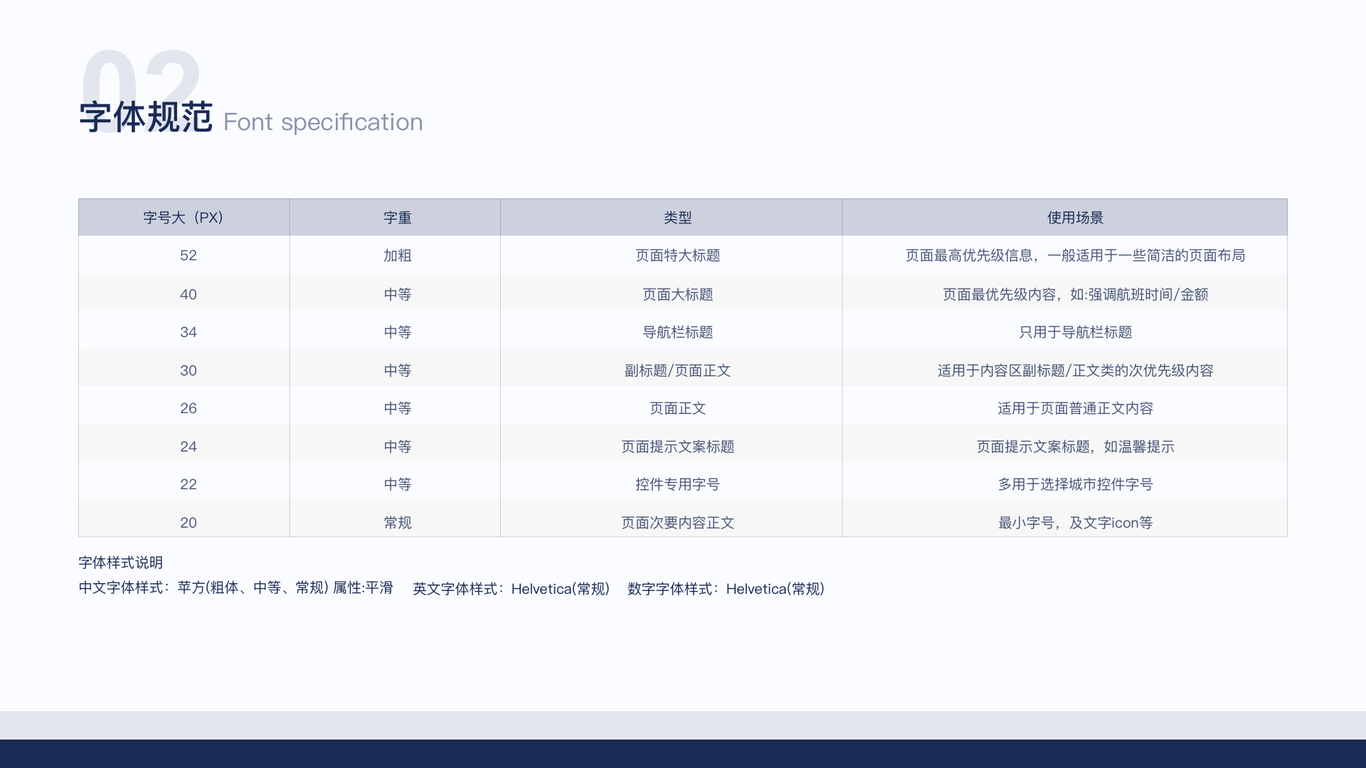Select the usage text "最小字号，及文字icon等"
Screen dimensions: 1366x768
pyautogui.click(x=1076, y=522)
